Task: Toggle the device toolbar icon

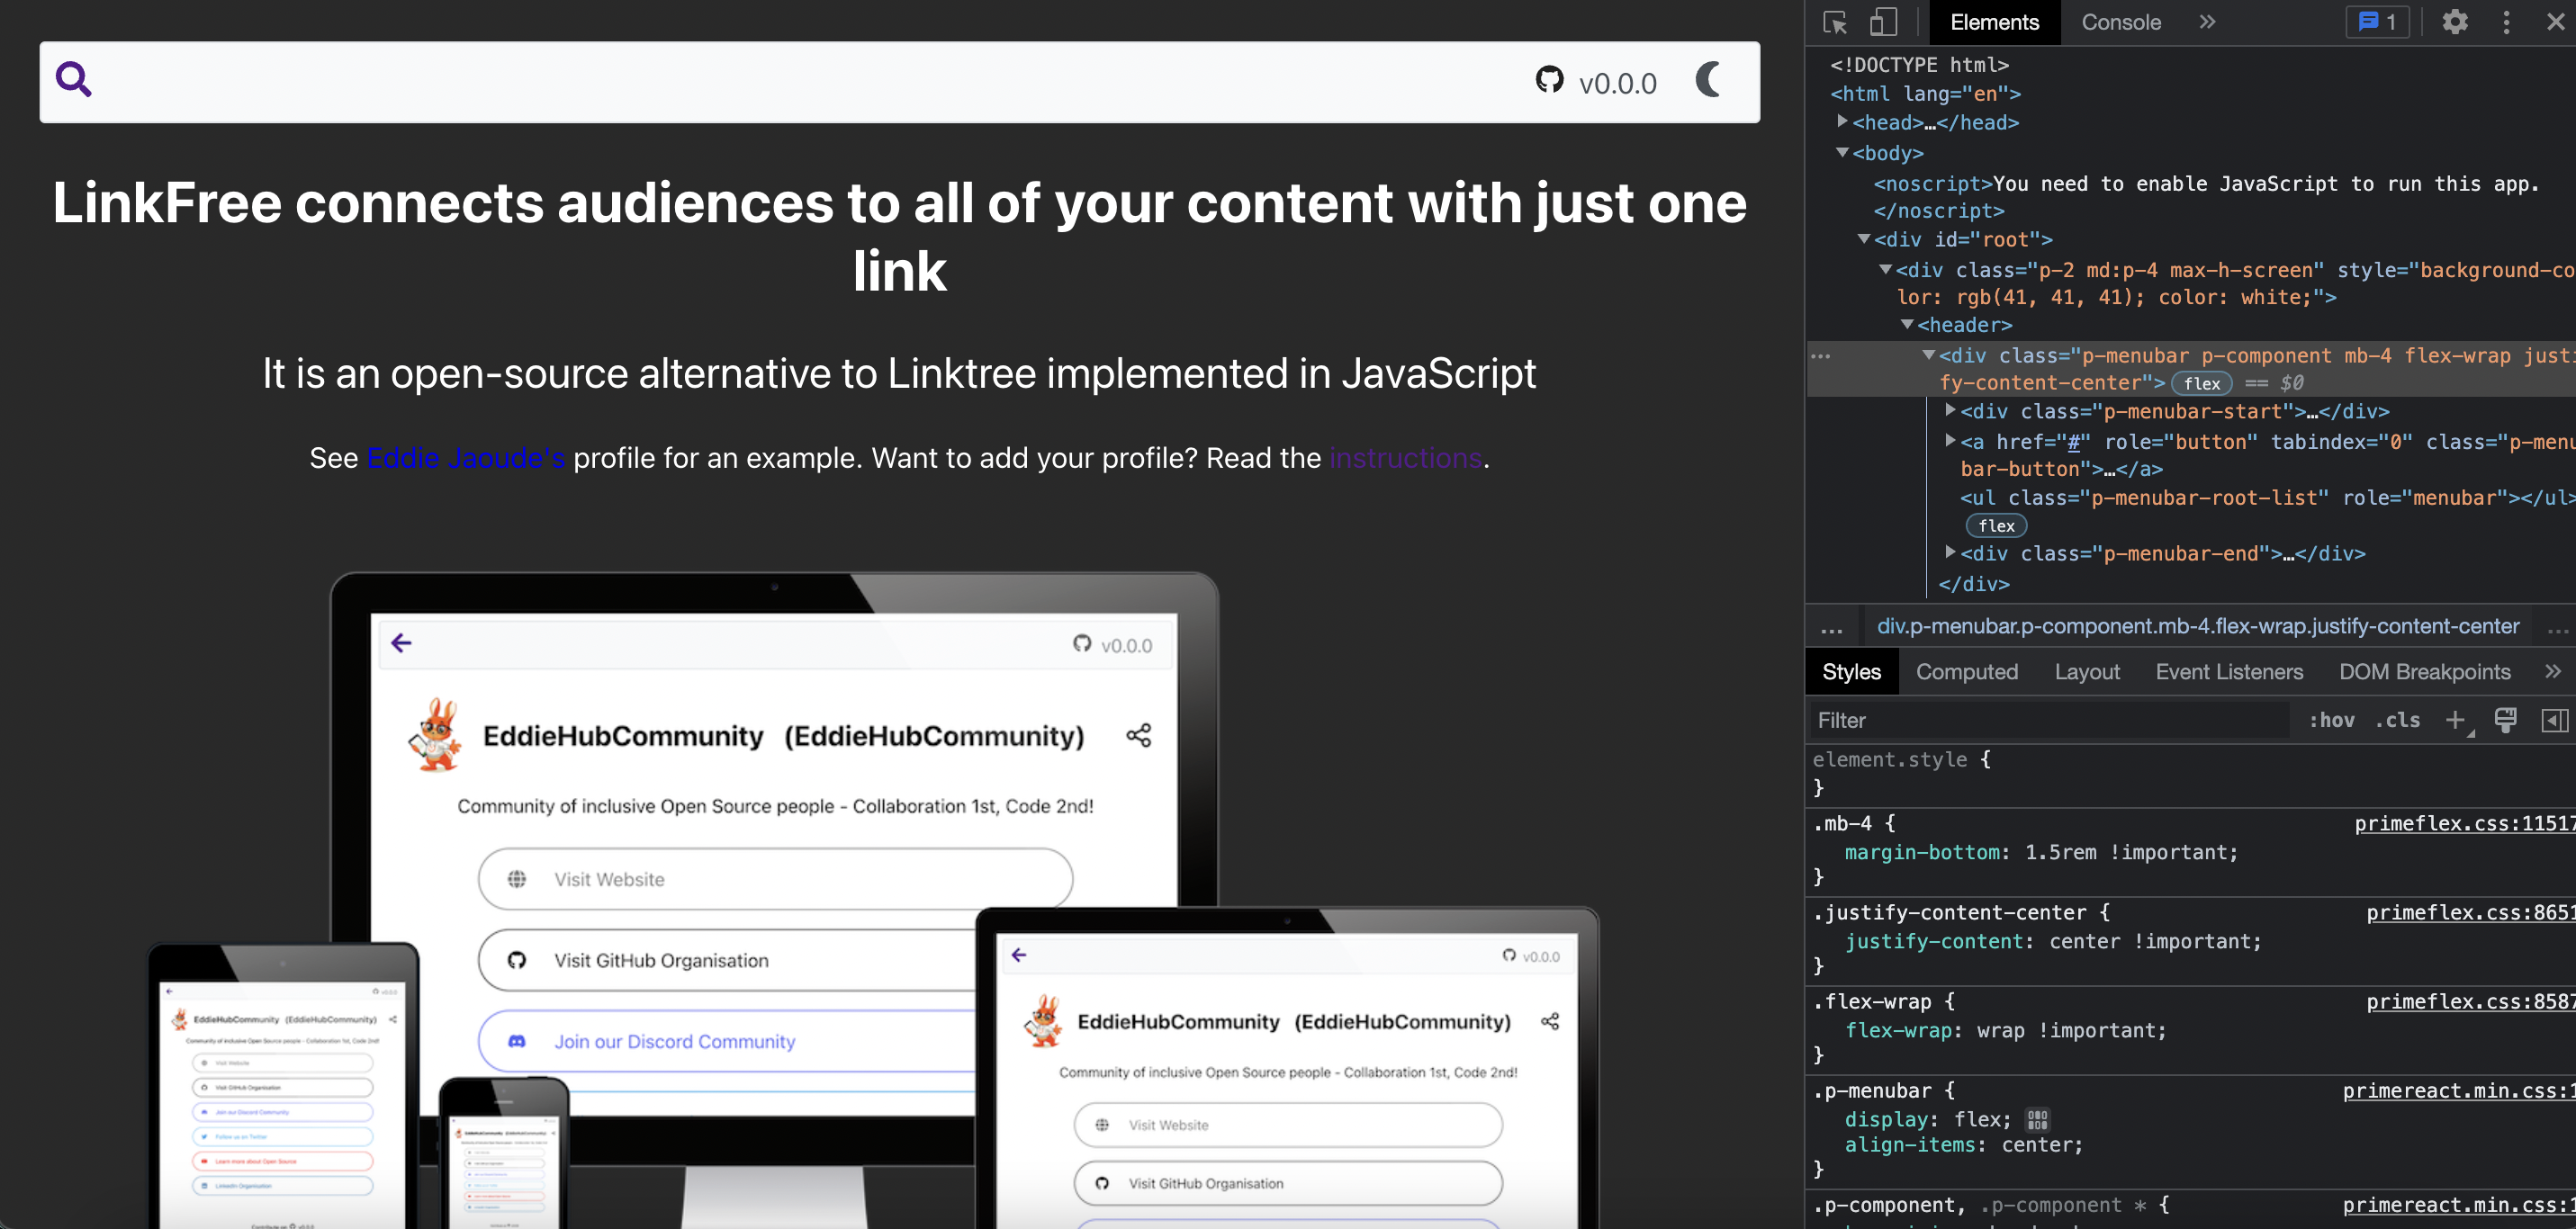Action: click(x=1882, y=22)
